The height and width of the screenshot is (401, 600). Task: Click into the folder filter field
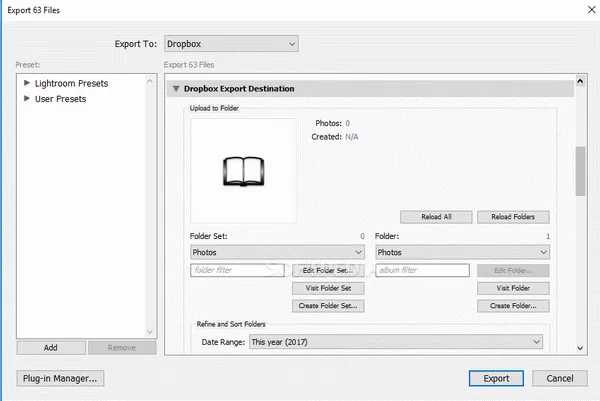coord(237,270)
